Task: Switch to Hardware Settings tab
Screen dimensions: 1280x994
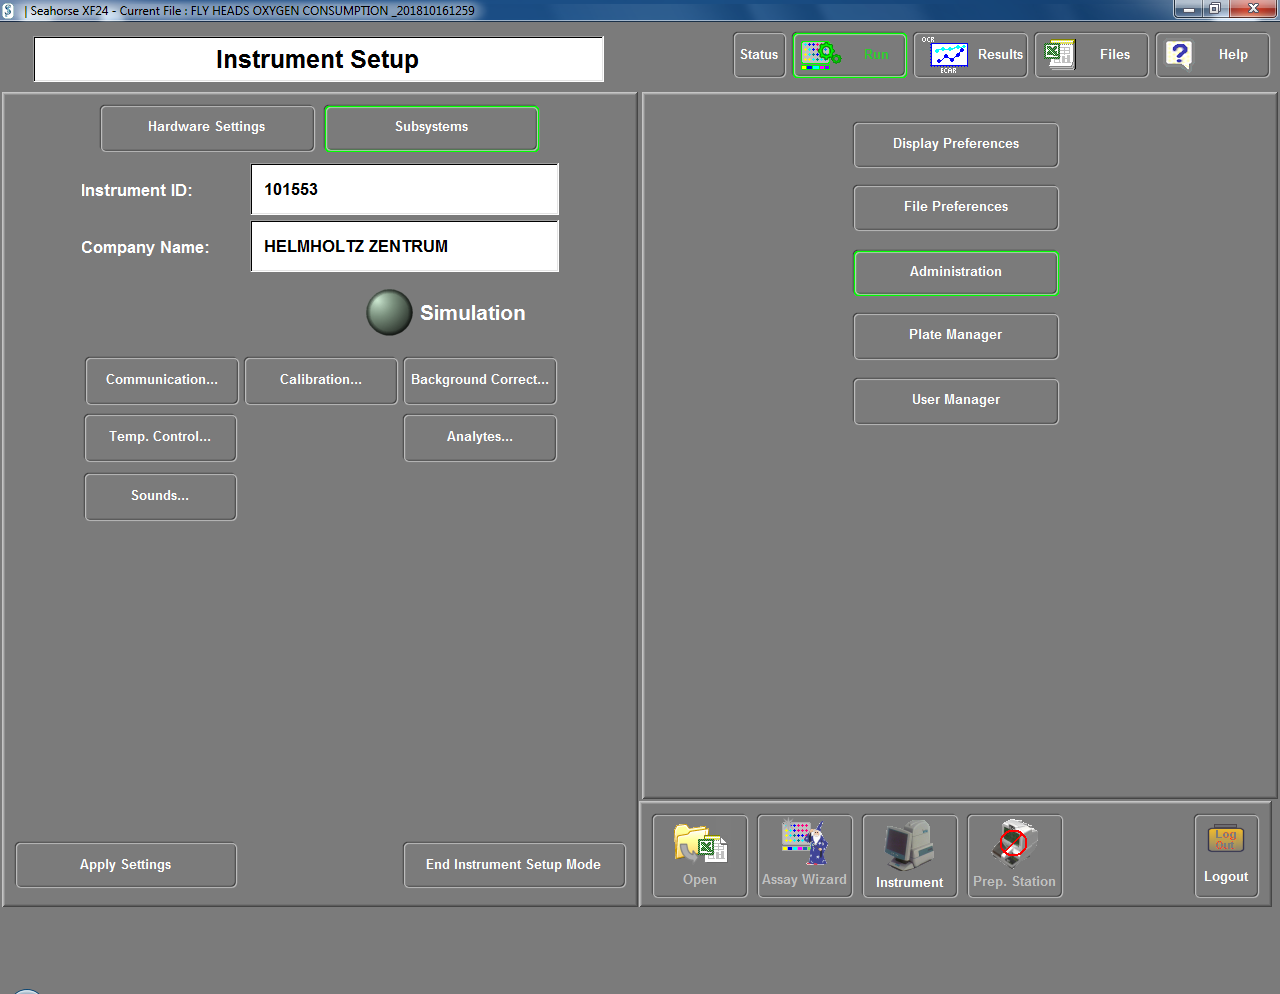Action: (x=207, y=128)
